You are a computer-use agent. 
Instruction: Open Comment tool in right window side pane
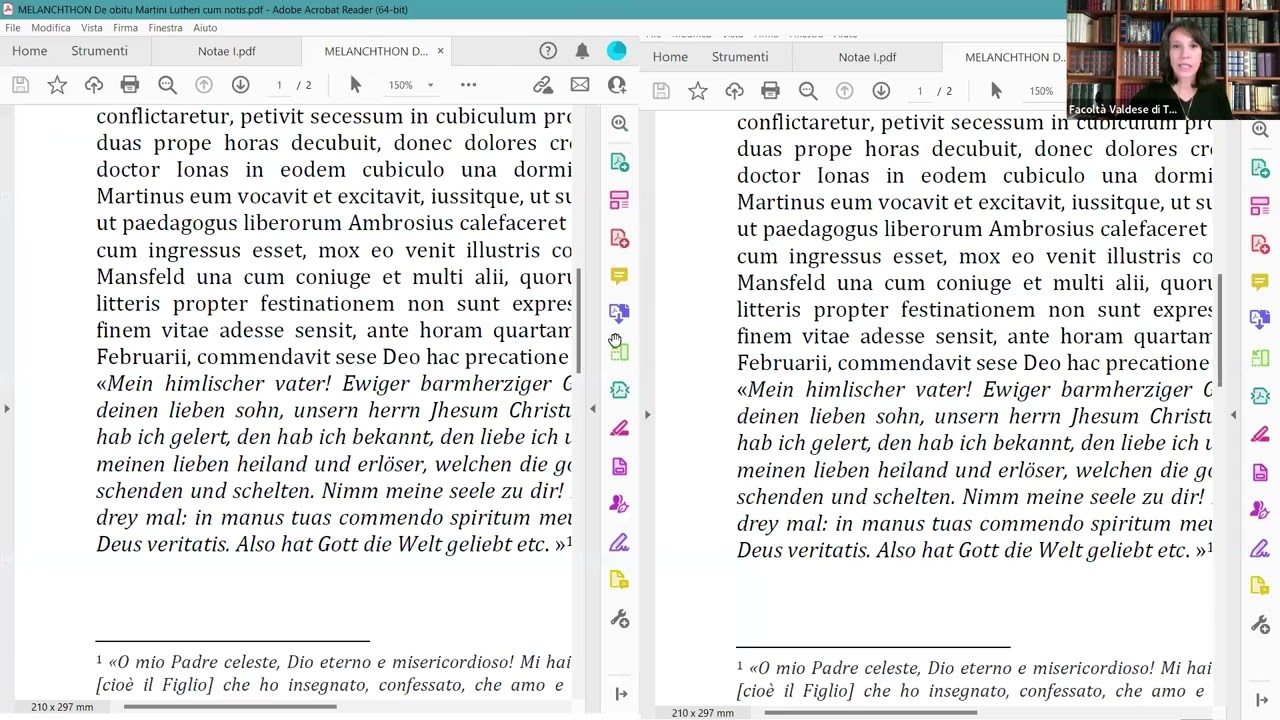tap(1260, 282)
